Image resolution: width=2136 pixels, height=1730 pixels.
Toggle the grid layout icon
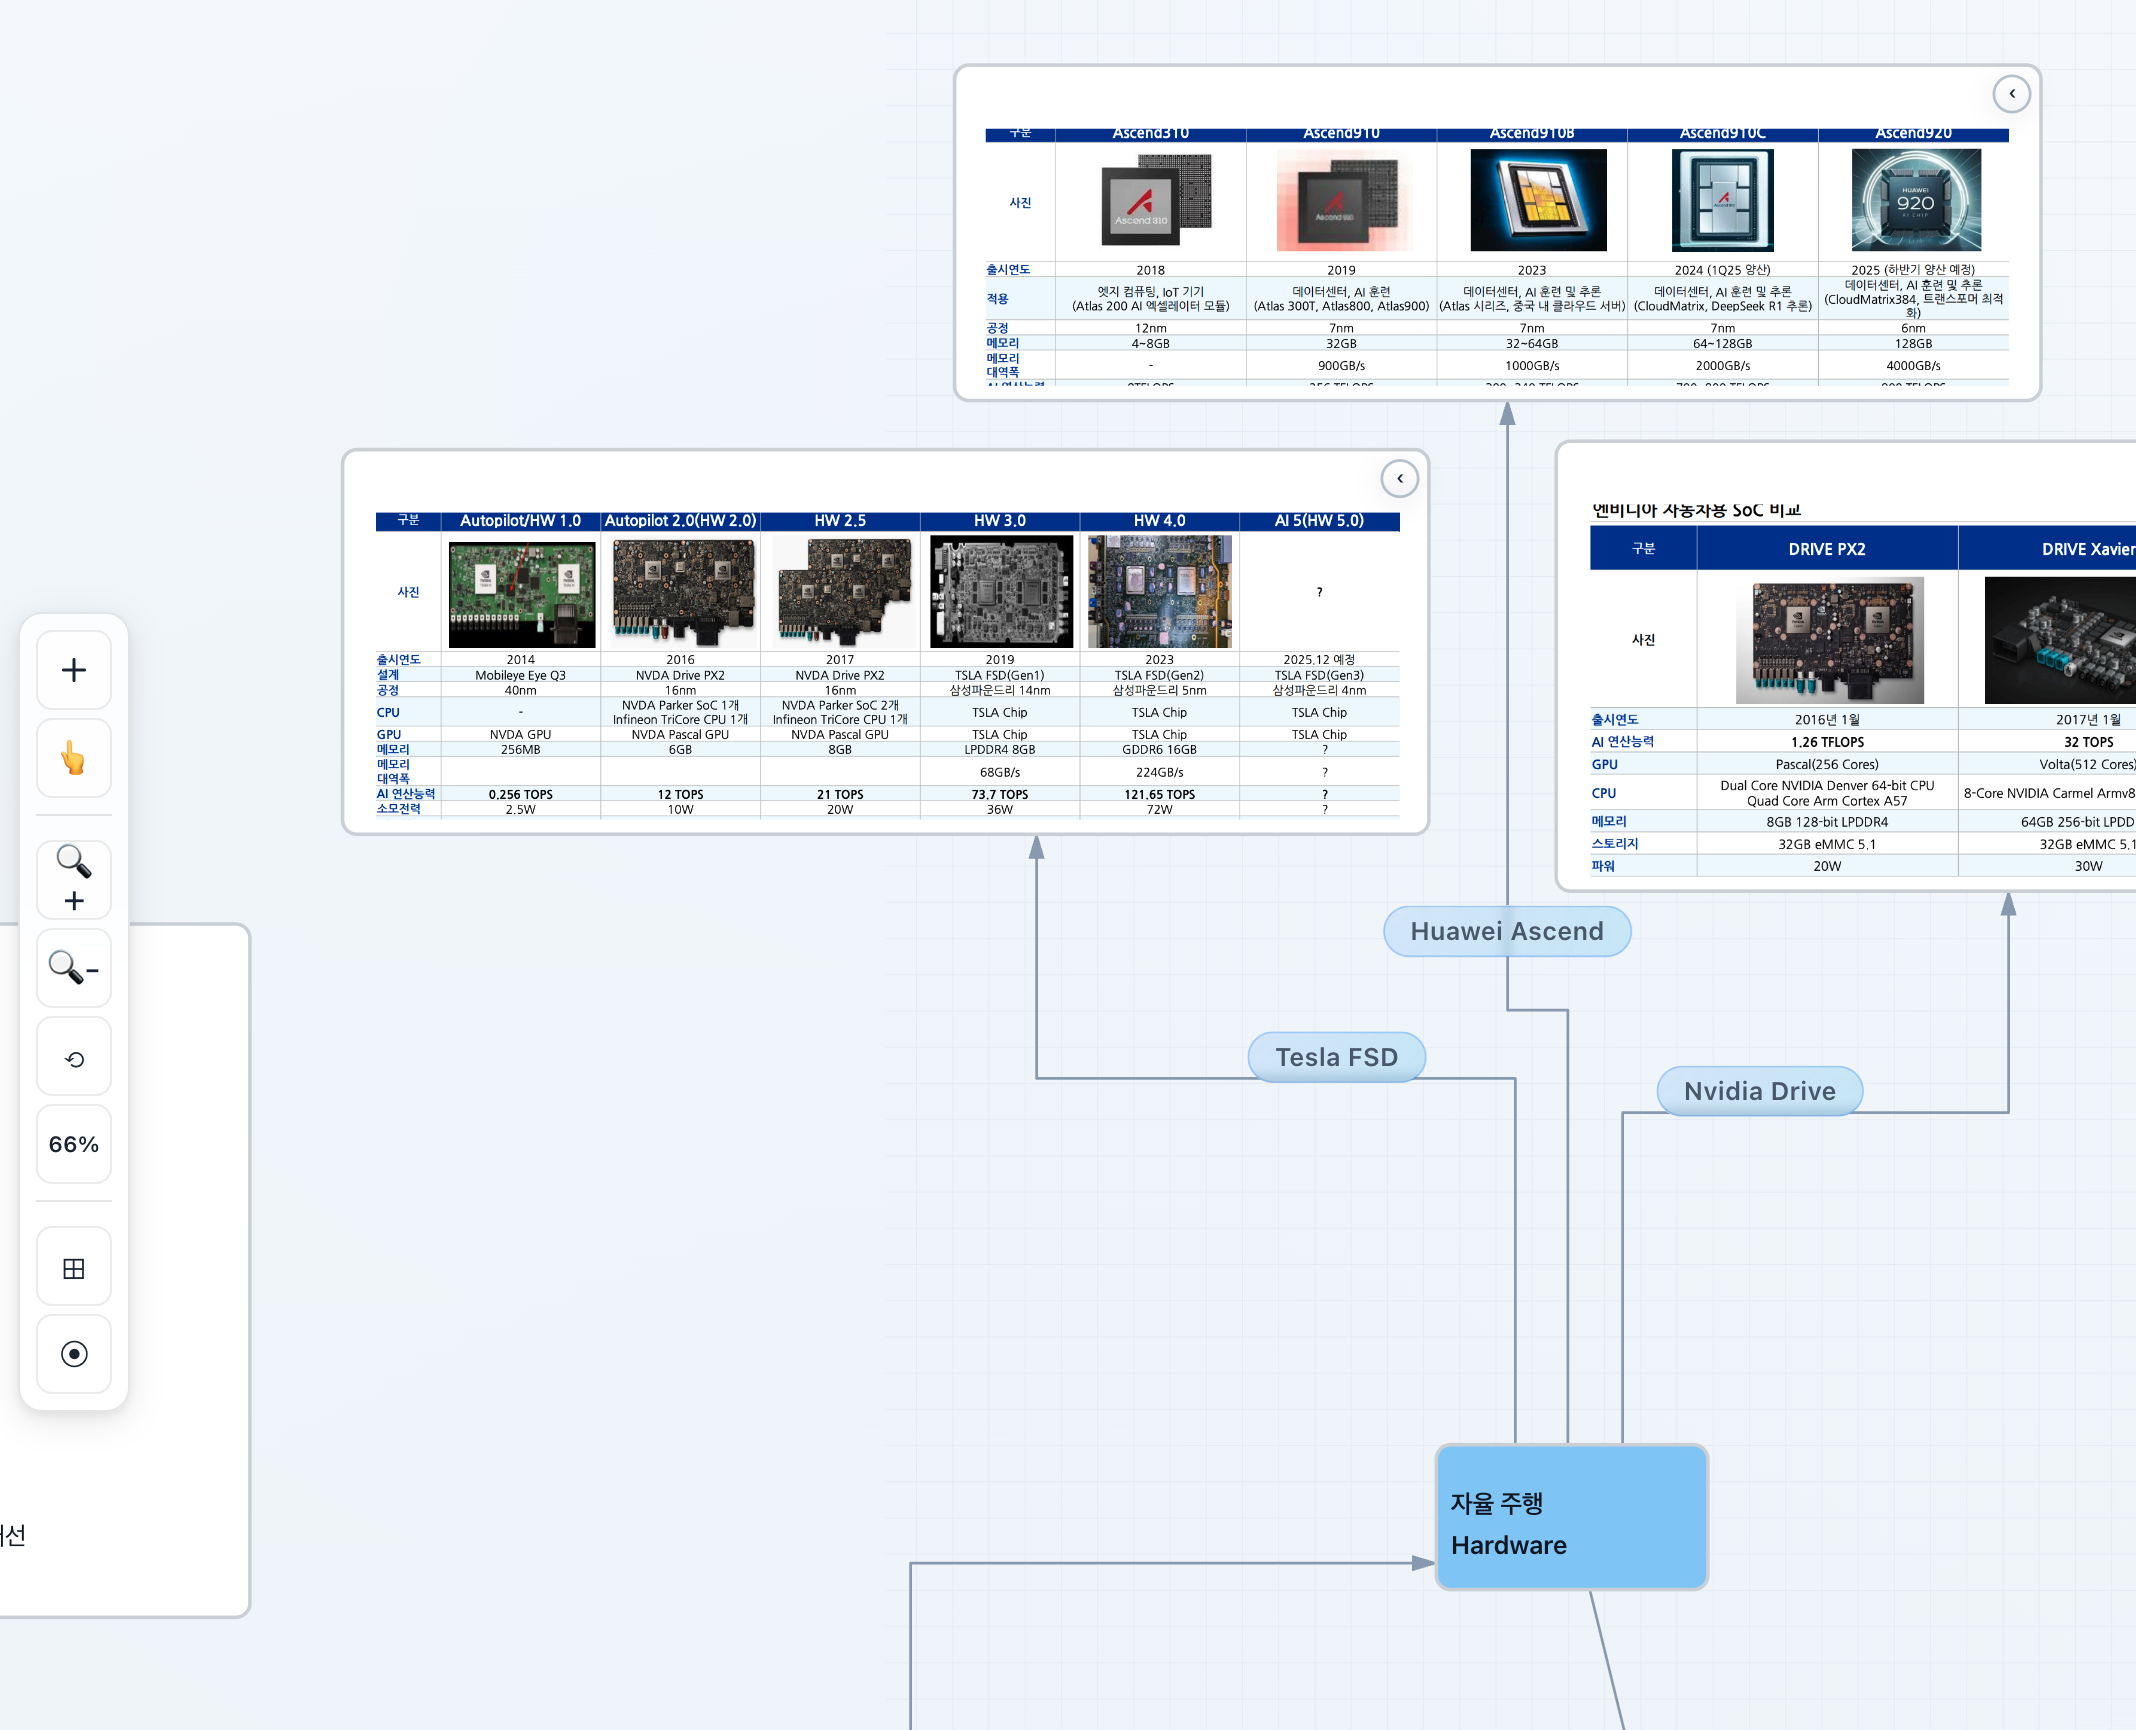coord(74,1268)
